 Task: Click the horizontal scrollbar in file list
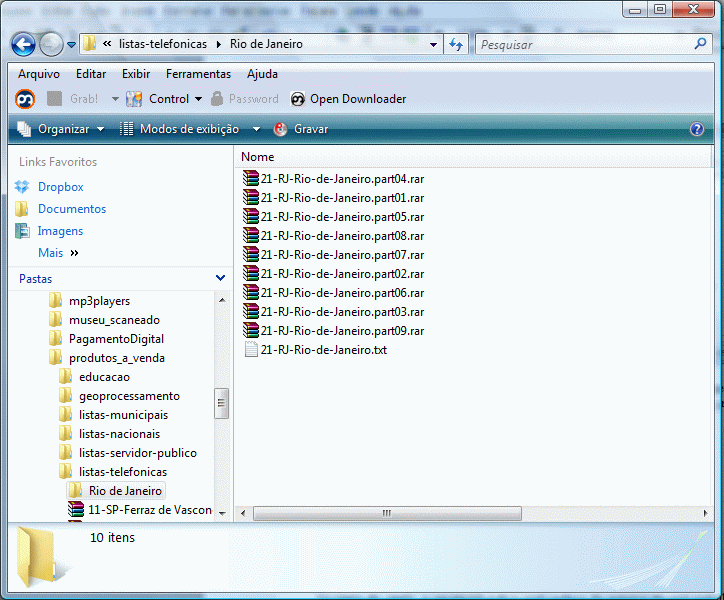coord(386,513)
